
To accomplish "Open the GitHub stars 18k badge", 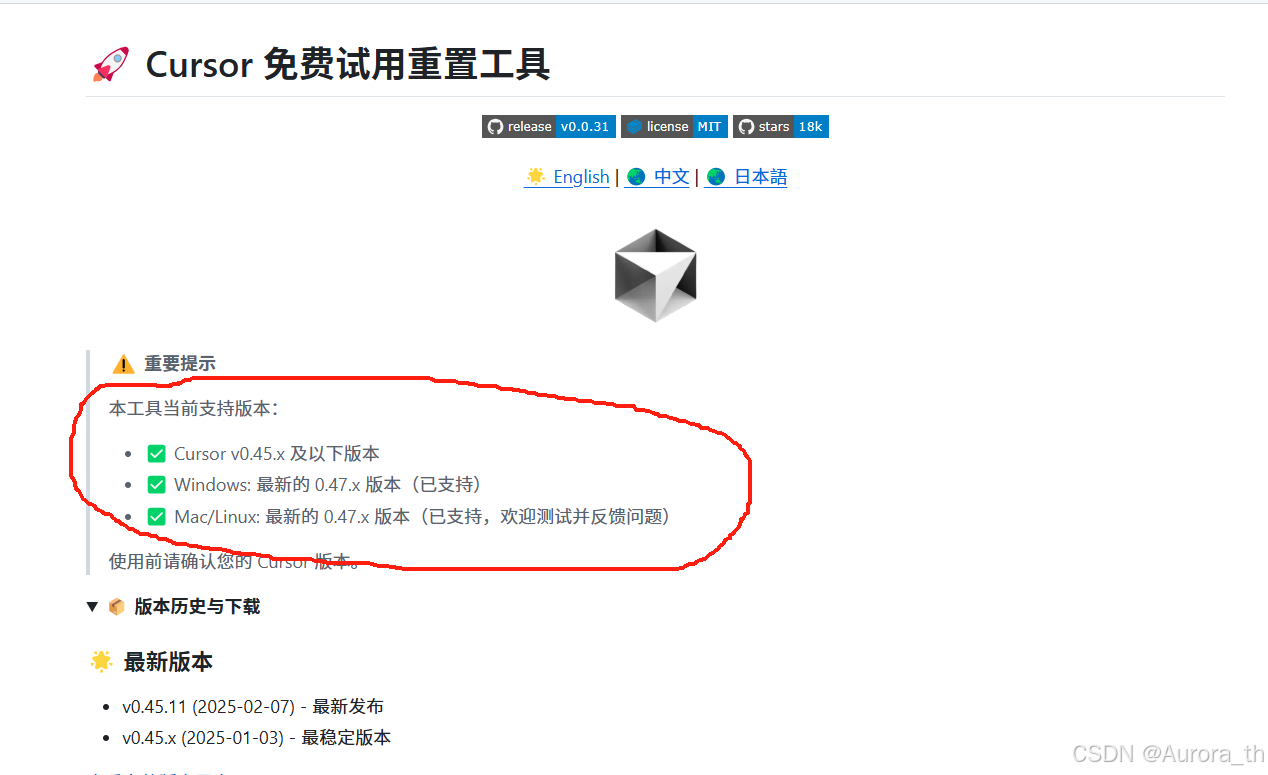I will (x=781, y=127).
